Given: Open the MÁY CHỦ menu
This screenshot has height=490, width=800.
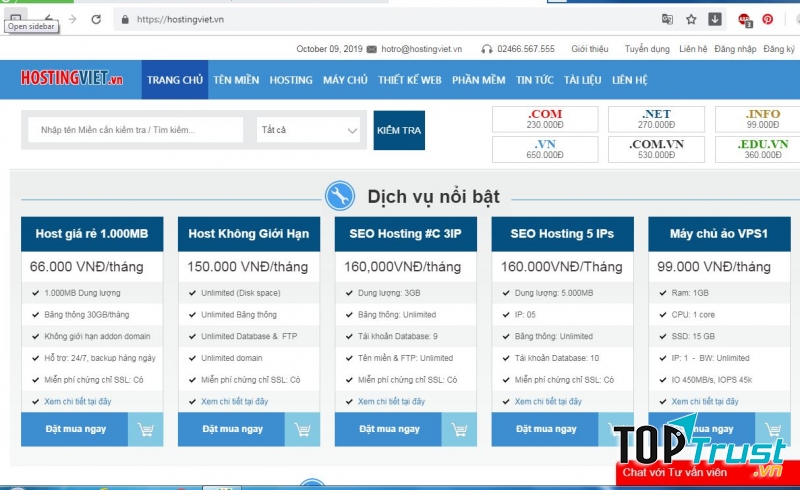Looking at the screenshot, I should 345,80.
